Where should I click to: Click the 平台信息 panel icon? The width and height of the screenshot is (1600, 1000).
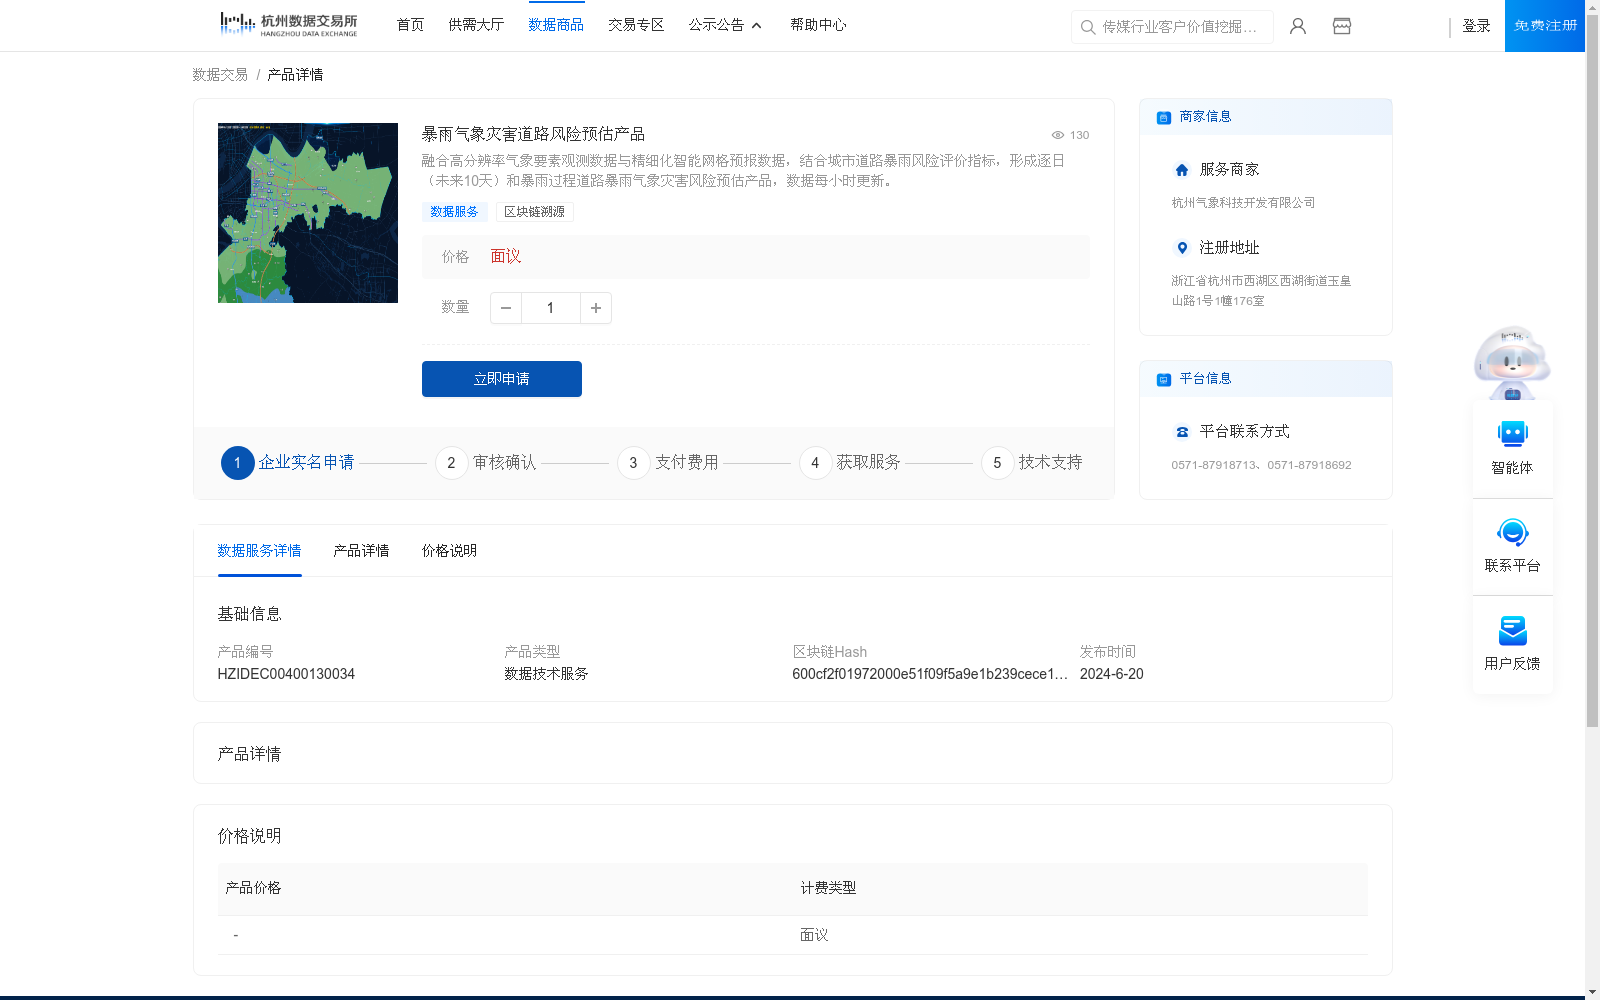pos(1163,380)
